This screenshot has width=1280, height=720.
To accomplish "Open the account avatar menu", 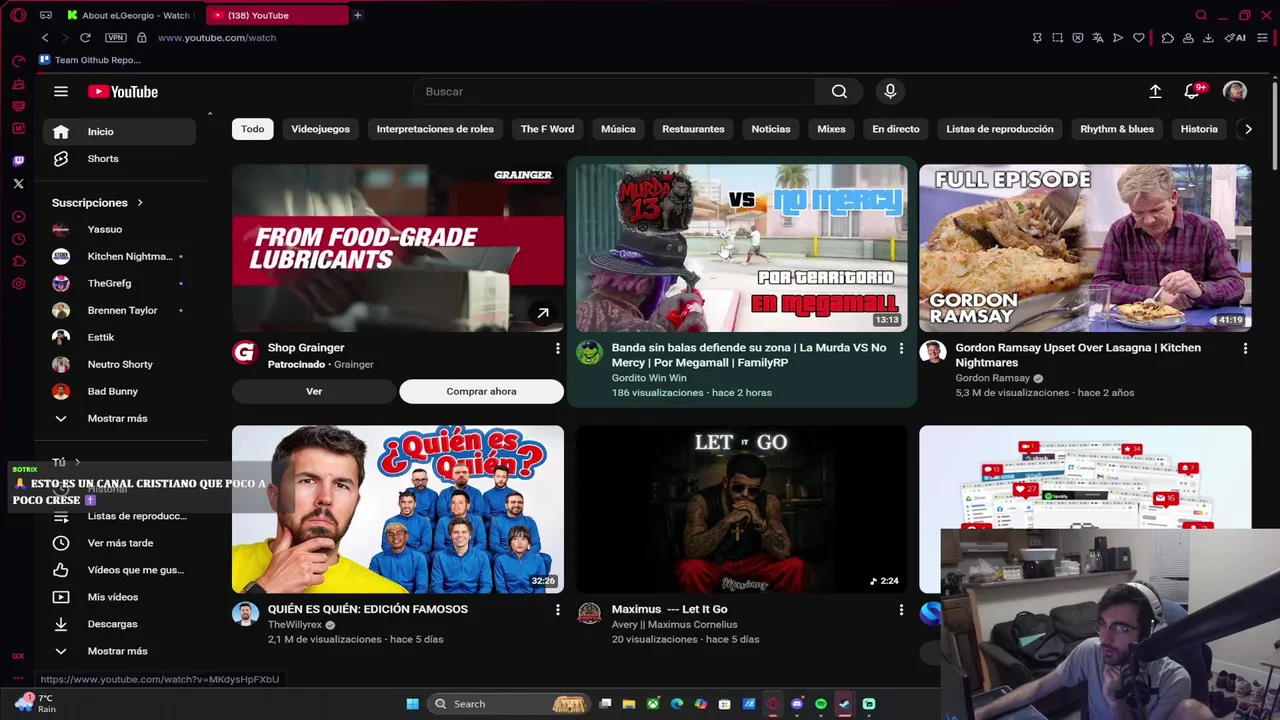I will (x=1235, y=91).
